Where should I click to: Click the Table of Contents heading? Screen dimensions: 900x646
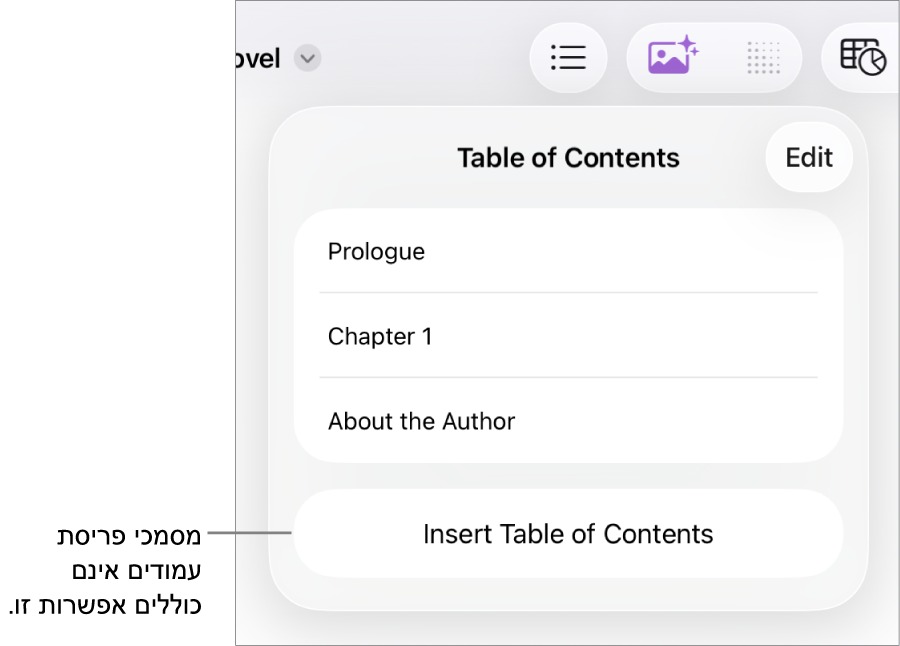(x=568, y=158)
